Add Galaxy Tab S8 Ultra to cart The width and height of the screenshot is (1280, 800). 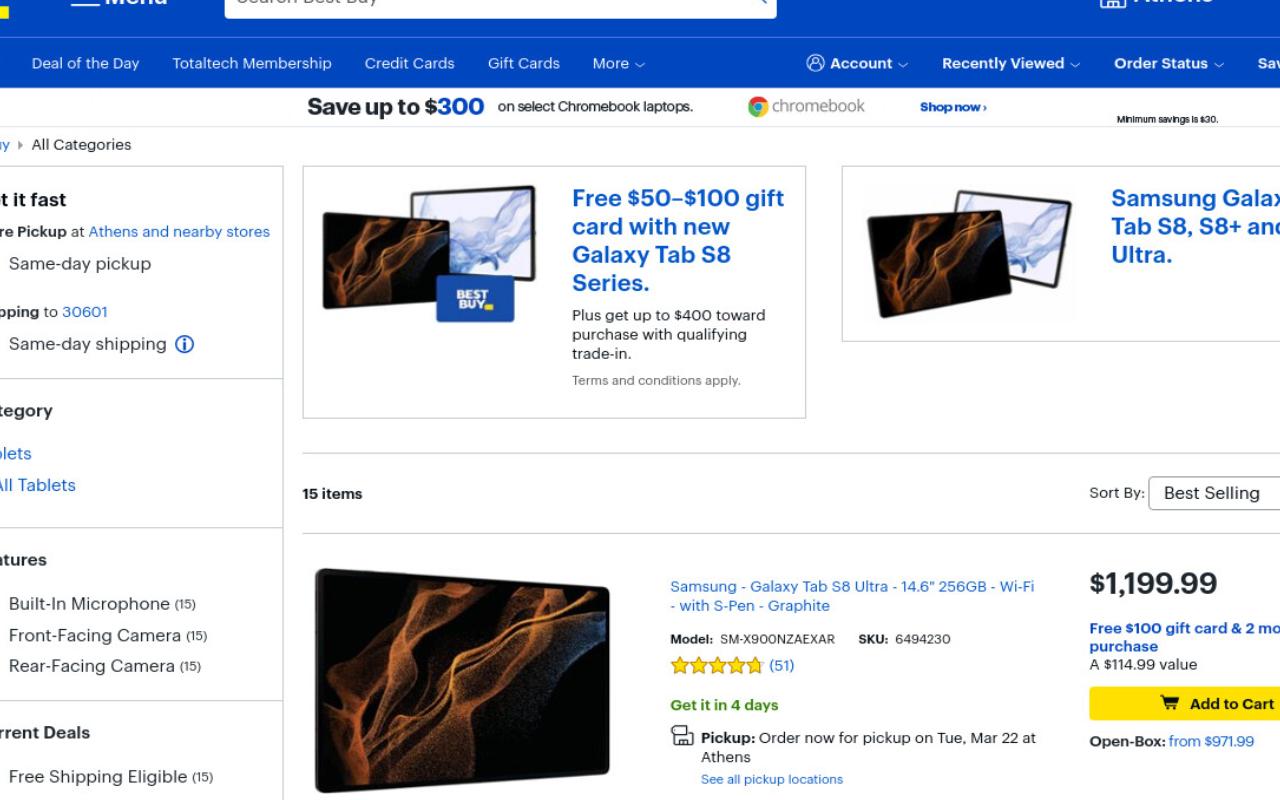[x=1184, y=704]
